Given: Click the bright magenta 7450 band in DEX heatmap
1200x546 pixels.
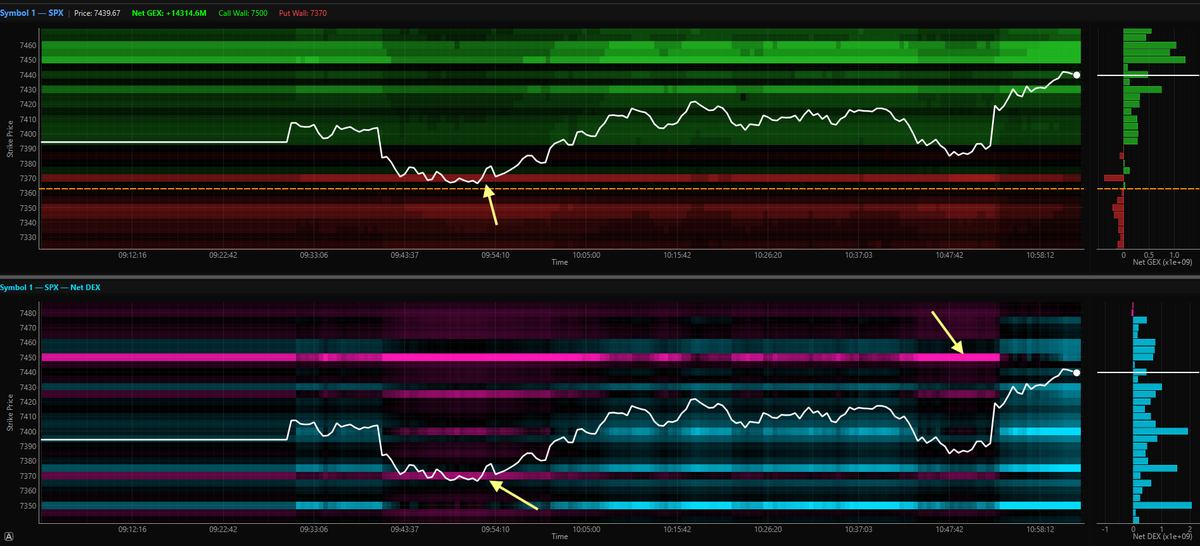Looking at the screenshot, I should click(x=521, y=357).
